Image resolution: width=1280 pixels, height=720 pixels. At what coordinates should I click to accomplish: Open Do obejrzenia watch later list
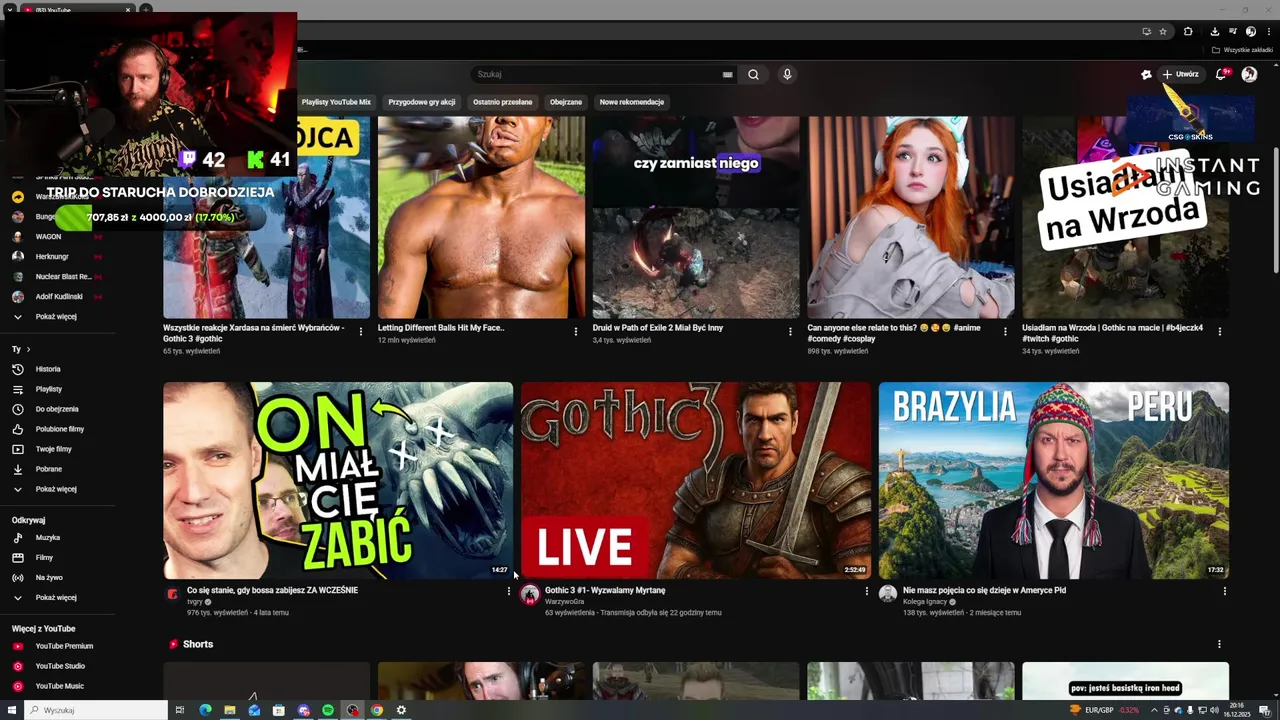tap(57, 409)
